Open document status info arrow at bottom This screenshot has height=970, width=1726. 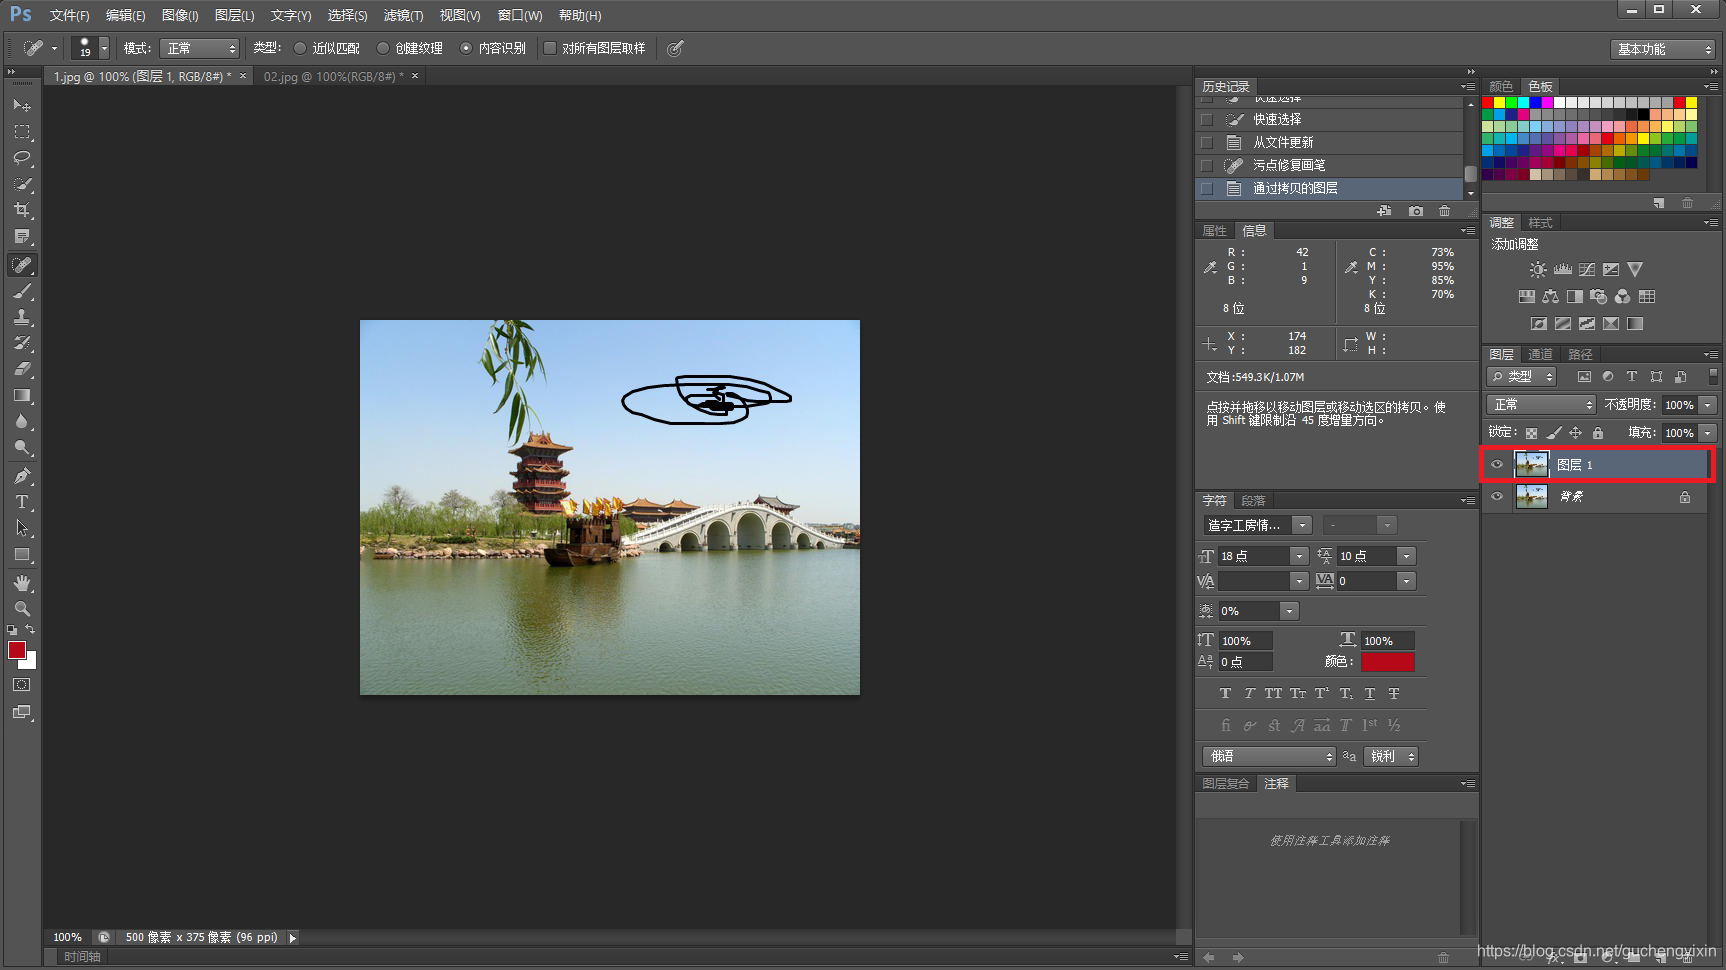click(x=293, y=938)
